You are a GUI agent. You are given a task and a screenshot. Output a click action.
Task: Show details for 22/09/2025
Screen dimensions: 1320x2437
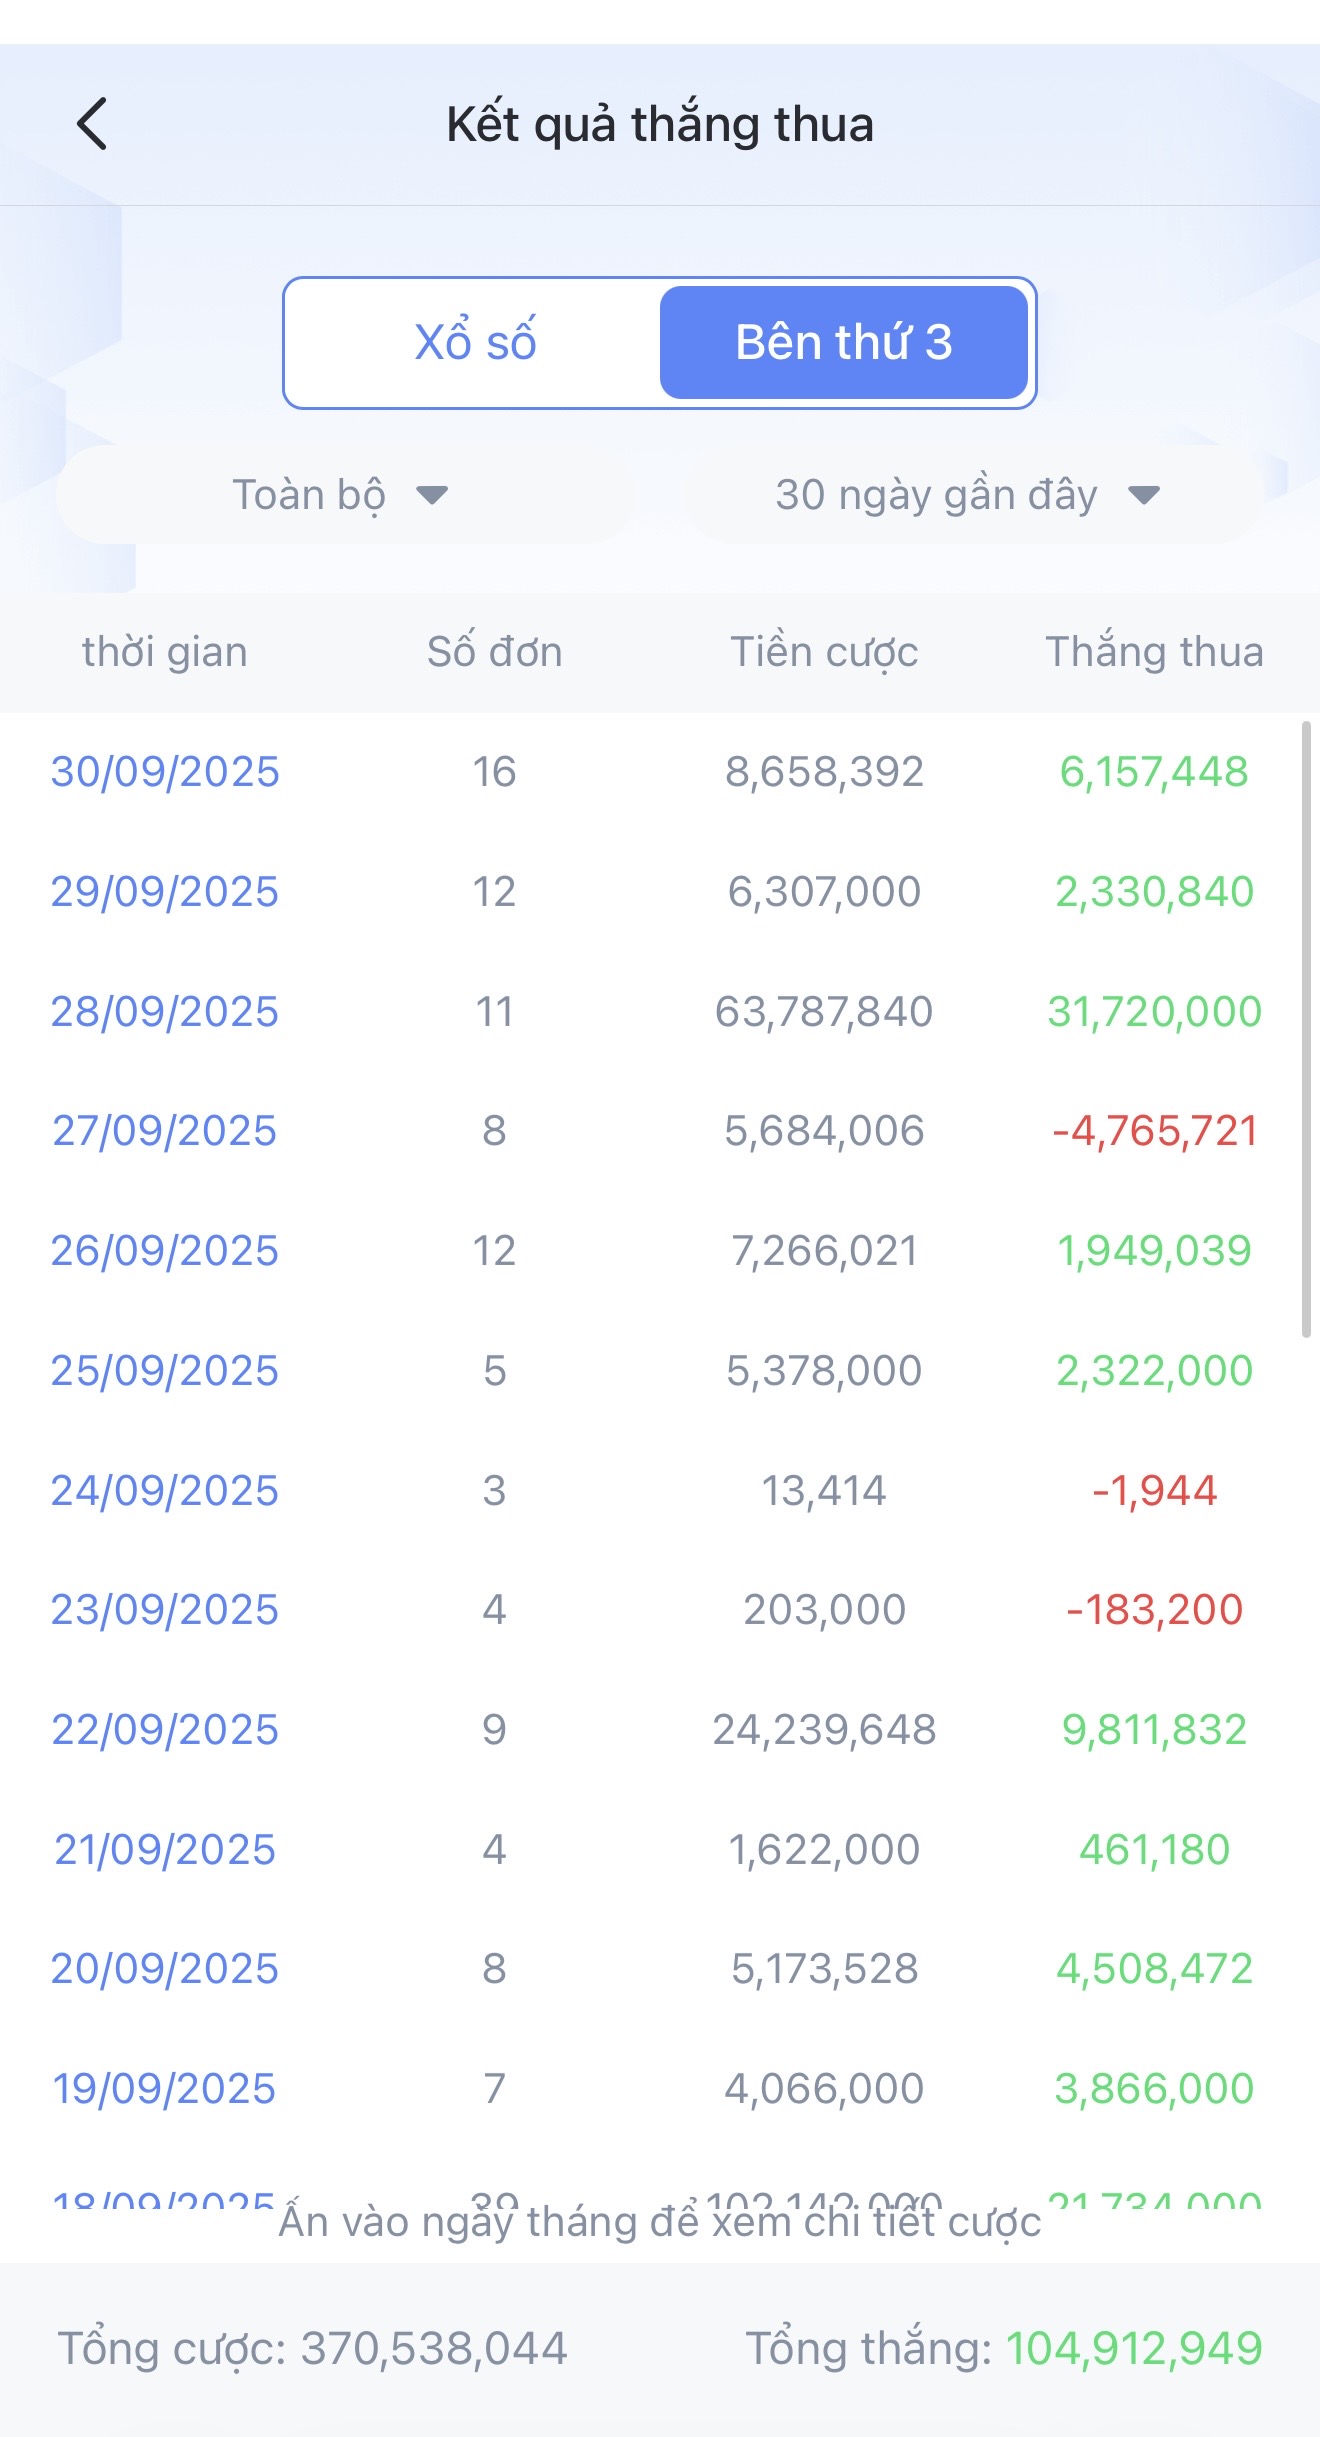165,1730
